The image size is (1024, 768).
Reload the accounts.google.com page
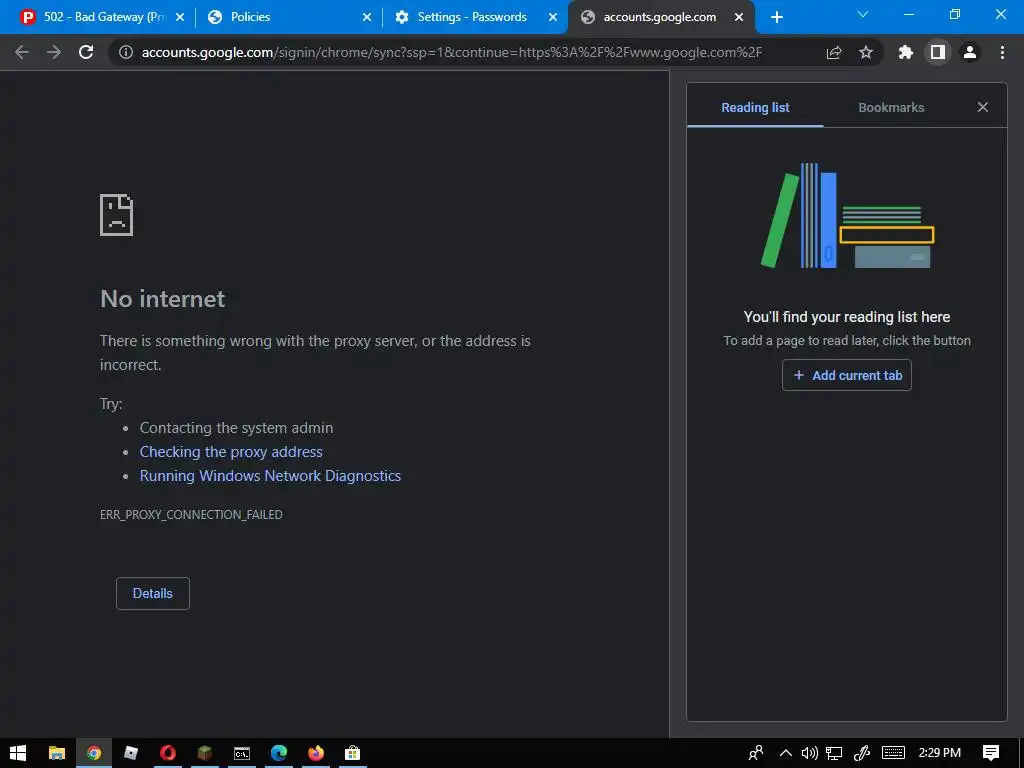point(86,52)
